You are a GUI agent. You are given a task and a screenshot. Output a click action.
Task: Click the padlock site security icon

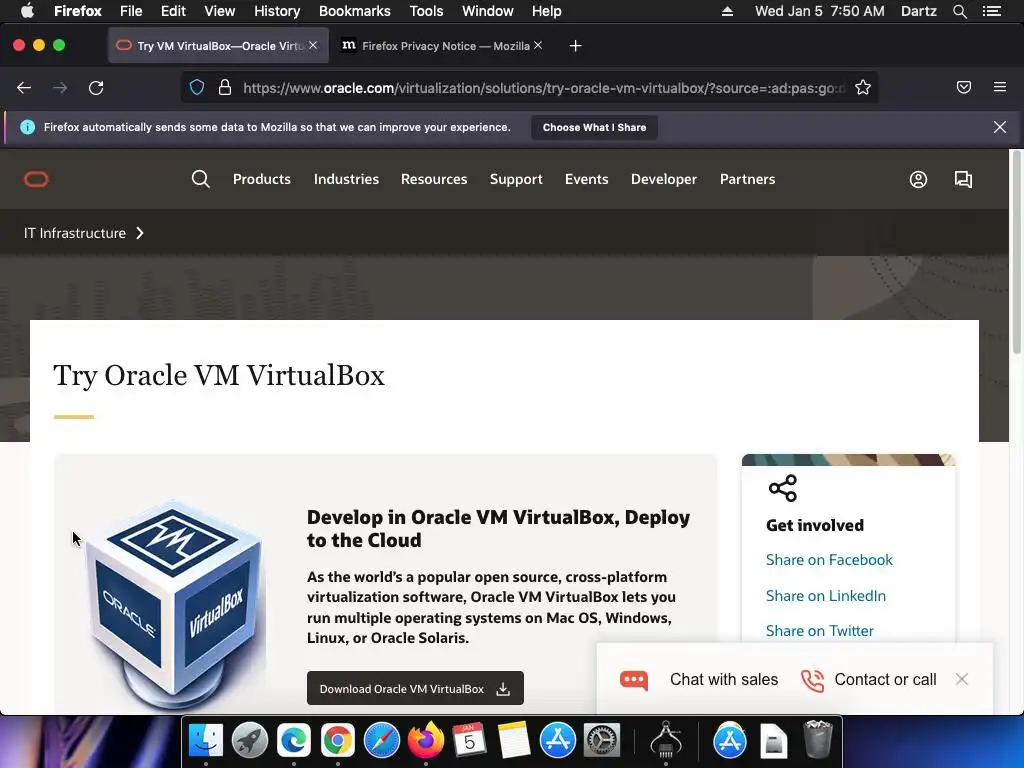coord(225,88)
